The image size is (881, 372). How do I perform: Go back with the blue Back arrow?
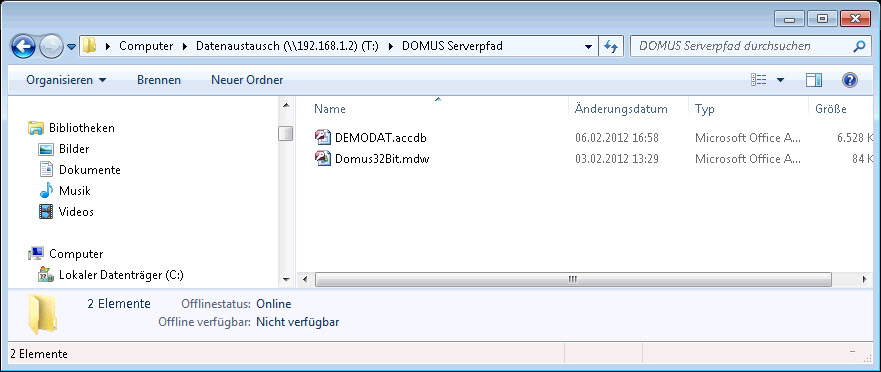(24, 47)
